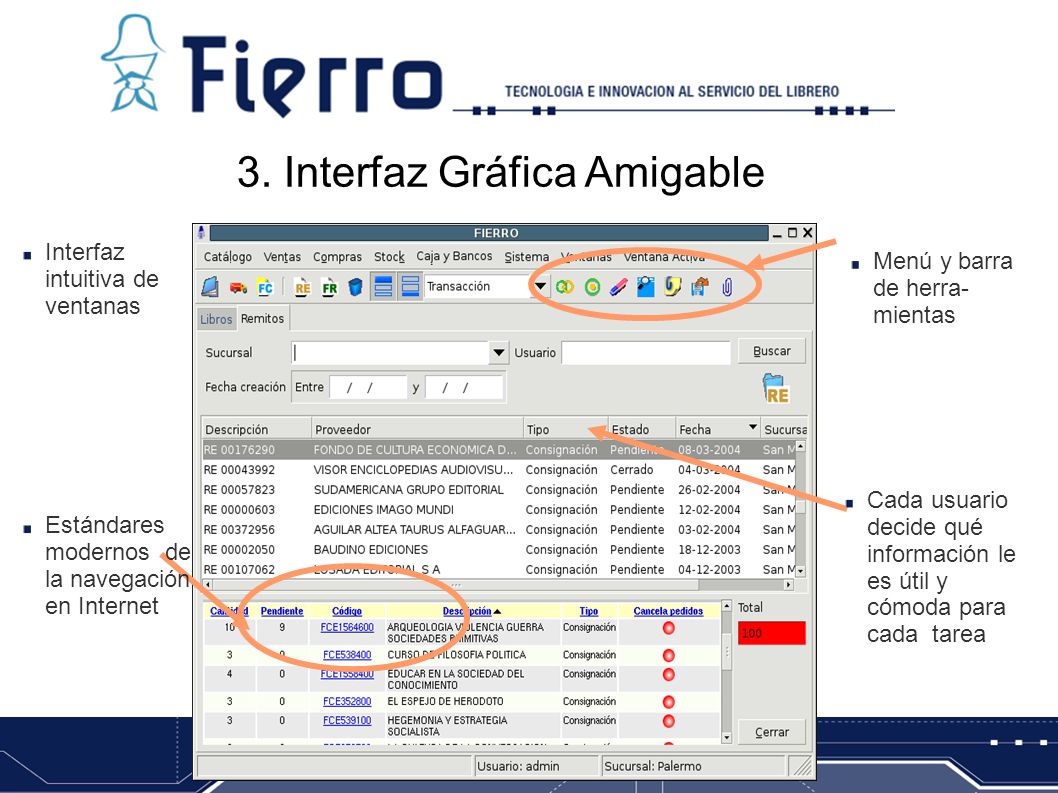The image size is (1058, 793).
Task: Select the eraser toolbar icon
Action: pyautogui.click(x=618, y=288)
